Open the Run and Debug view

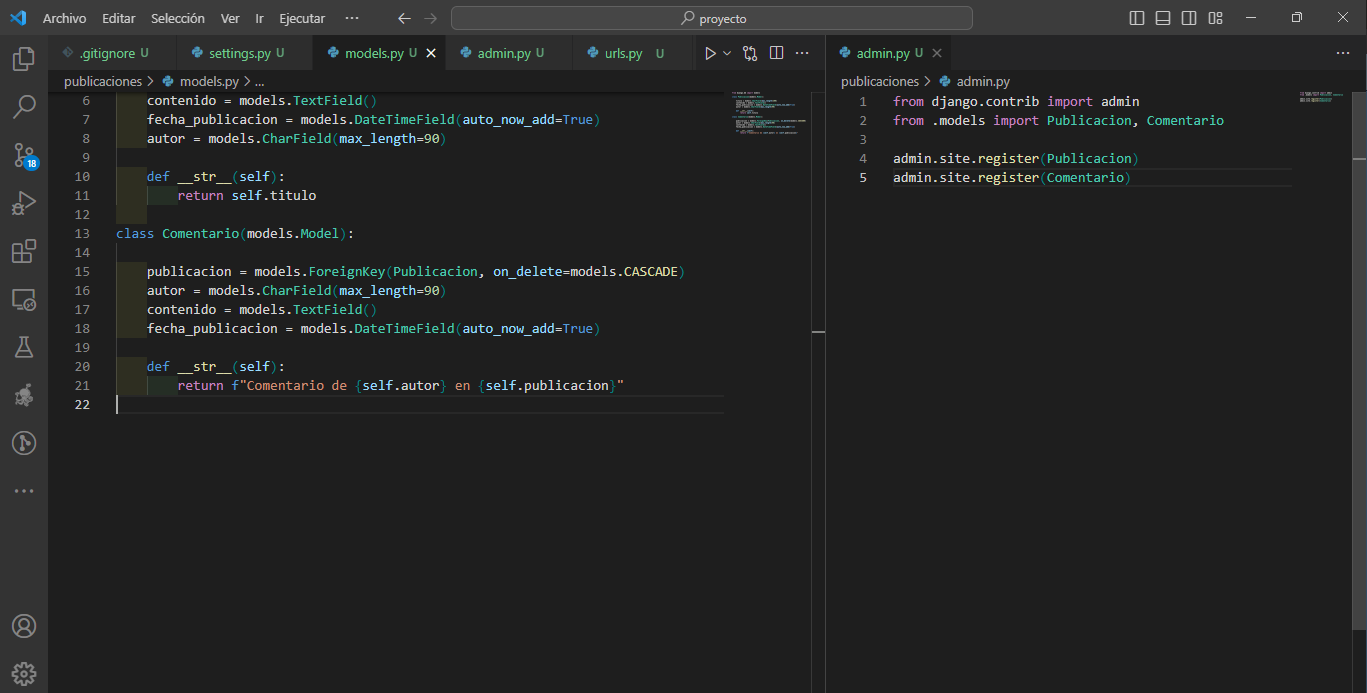point(23,203)
